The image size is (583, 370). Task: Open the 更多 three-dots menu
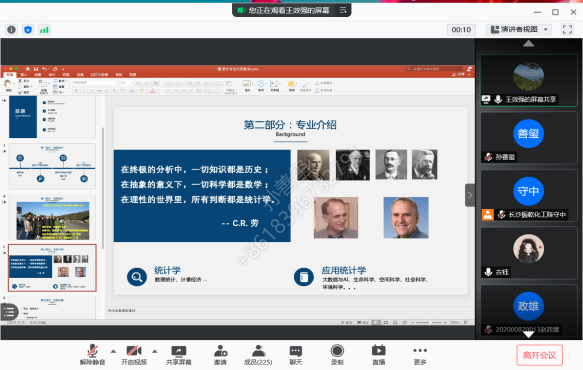420,350
